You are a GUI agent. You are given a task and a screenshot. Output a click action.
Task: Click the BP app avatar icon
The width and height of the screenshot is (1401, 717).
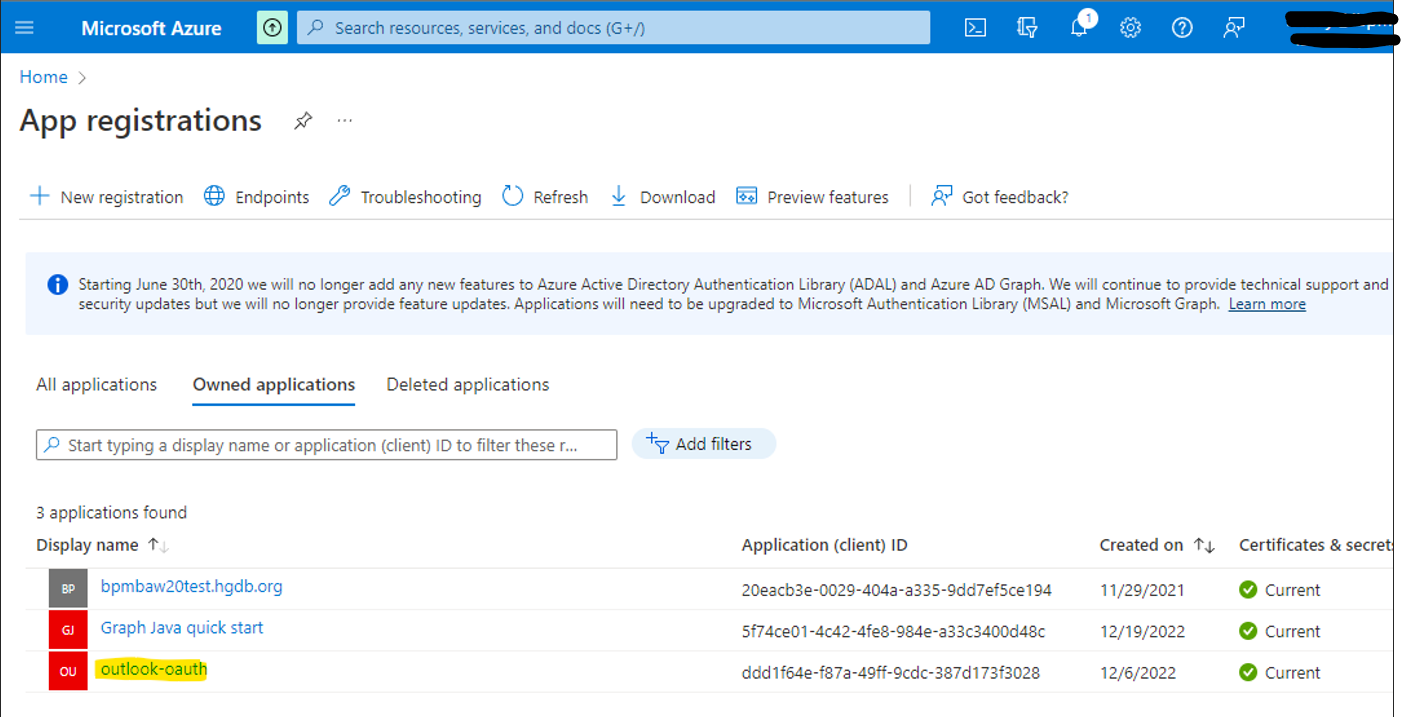click(68, 589)
